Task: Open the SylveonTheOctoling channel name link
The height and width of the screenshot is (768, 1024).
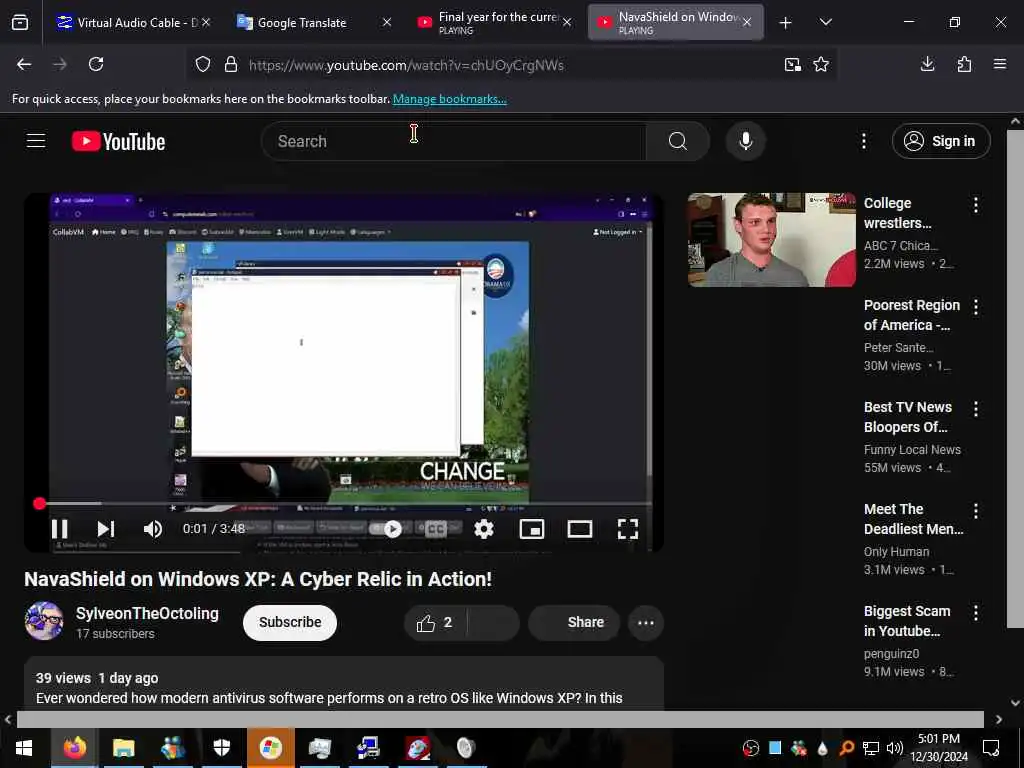Action: click(x=147, y=613)
